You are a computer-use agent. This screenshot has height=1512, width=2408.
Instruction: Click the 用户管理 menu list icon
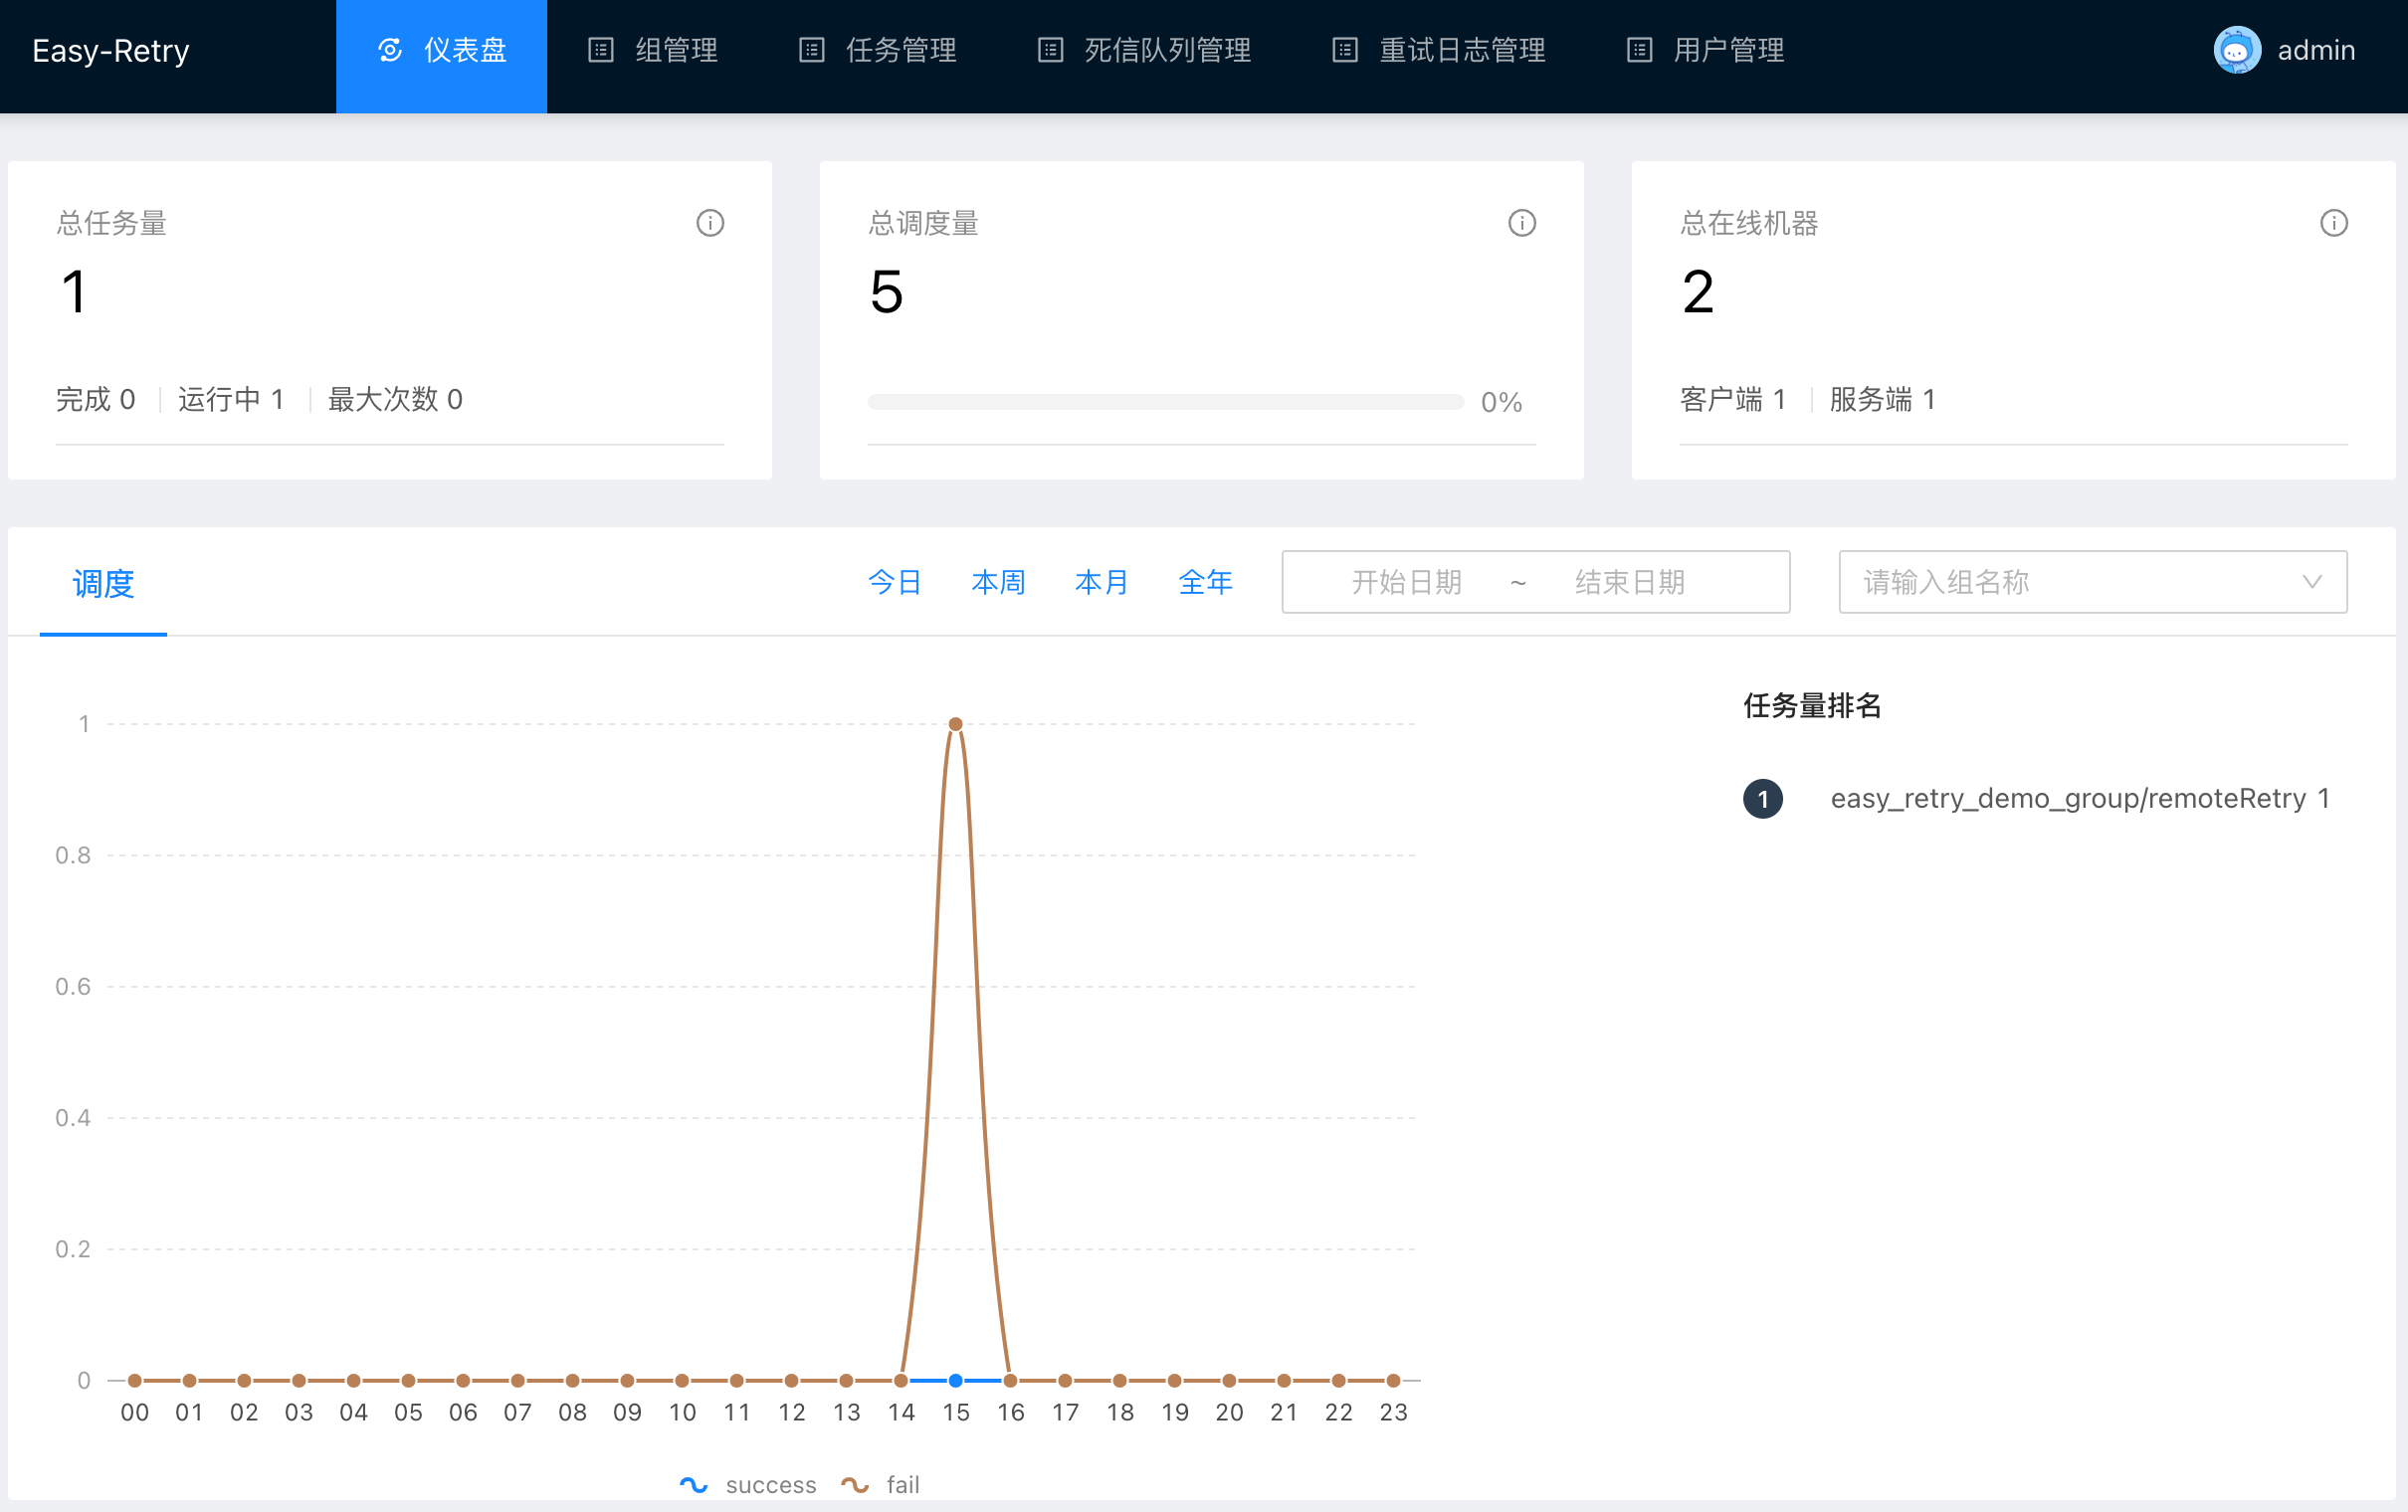(x=1639, y=50)
